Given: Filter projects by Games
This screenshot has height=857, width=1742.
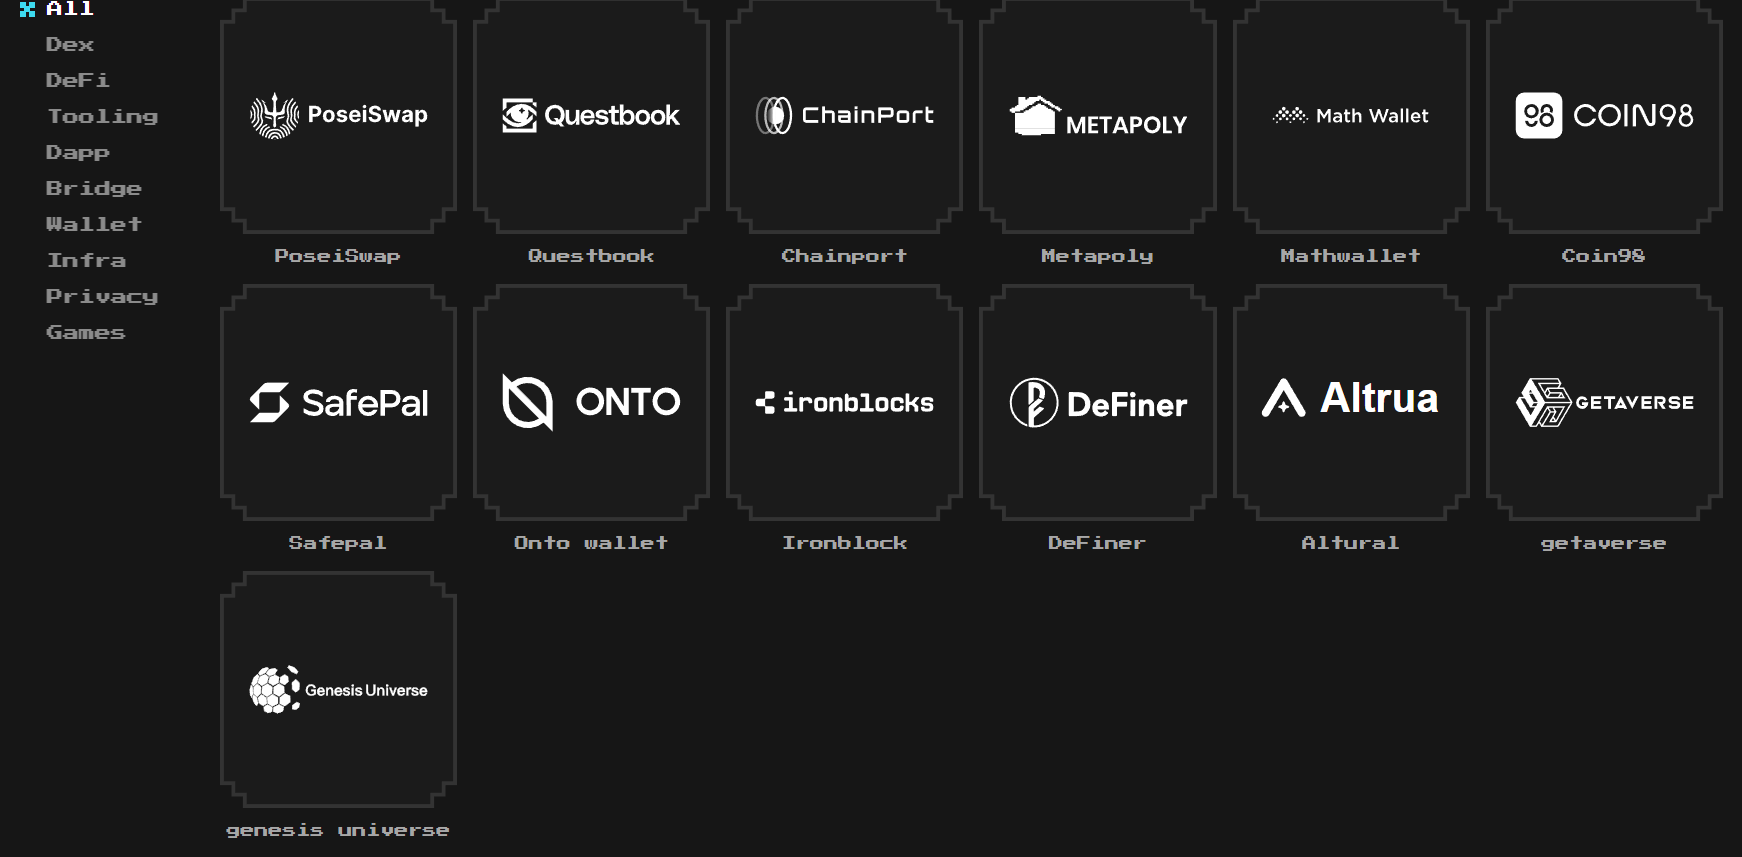Looking at the screenshot, I should 85,333.
